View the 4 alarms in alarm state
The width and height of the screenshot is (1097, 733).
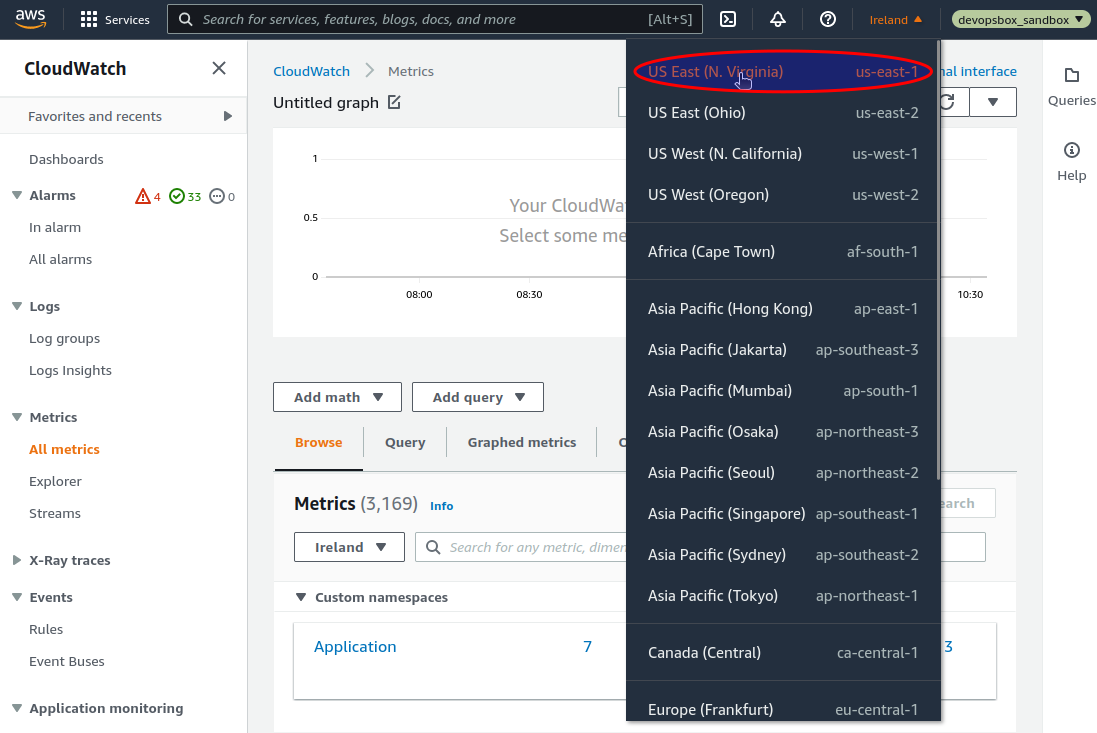pos(148,196)
